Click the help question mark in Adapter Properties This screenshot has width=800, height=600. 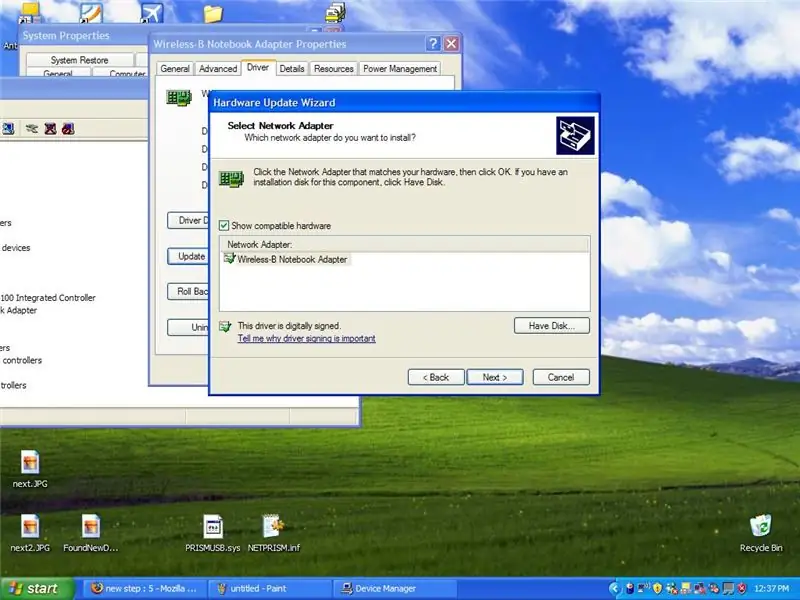433,44
